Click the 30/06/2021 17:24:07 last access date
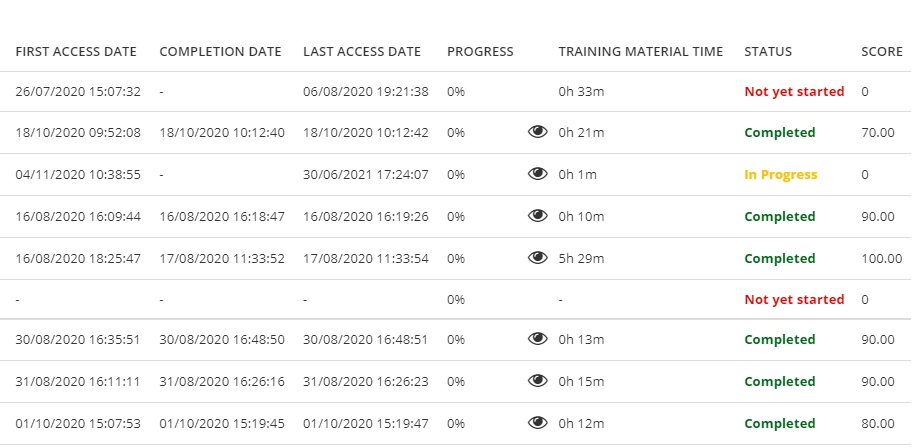914x448 pixels. 365,174
